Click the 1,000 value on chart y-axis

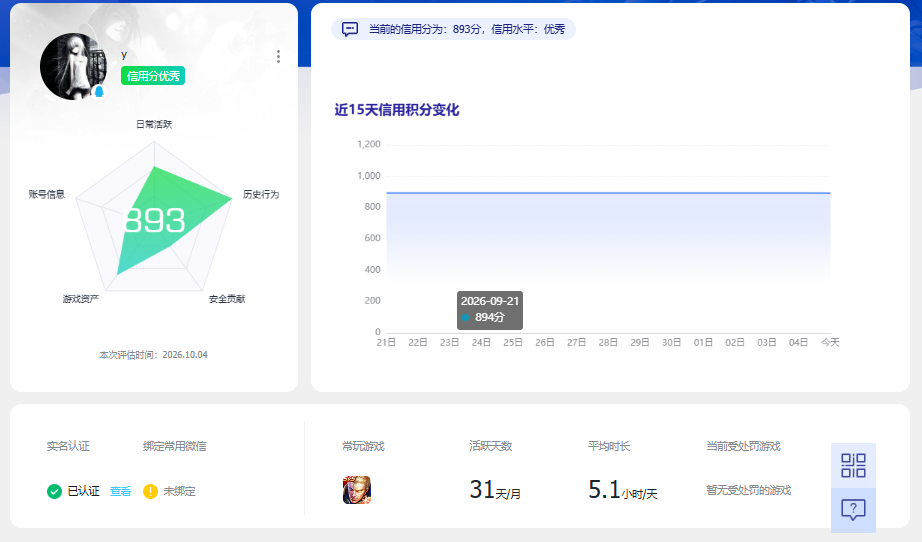pyautogui.click(x=369, y=175)
